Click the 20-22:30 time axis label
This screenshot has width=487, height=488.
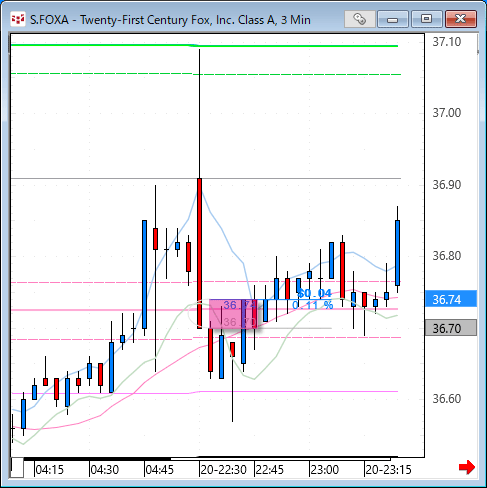point(224,470)
